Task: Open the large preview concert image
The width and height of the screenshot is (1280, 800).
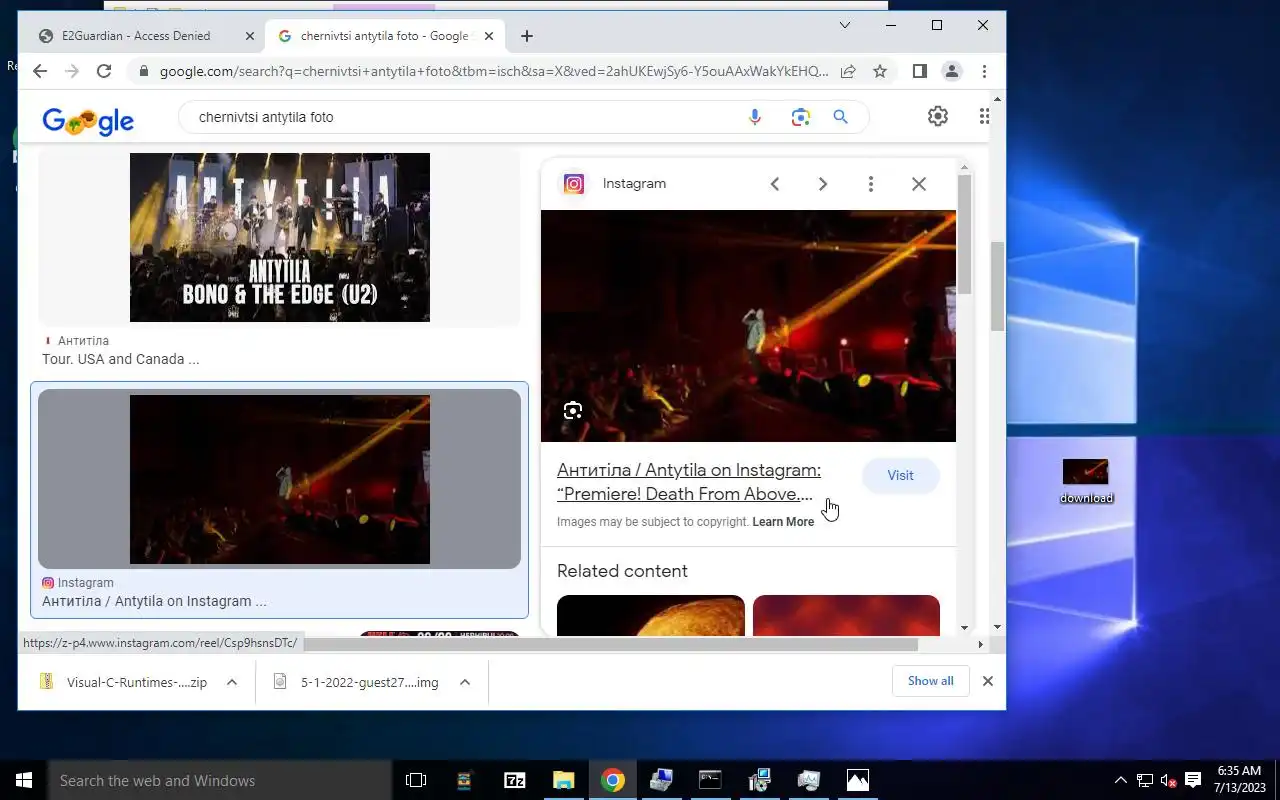Action: (748, 326)
